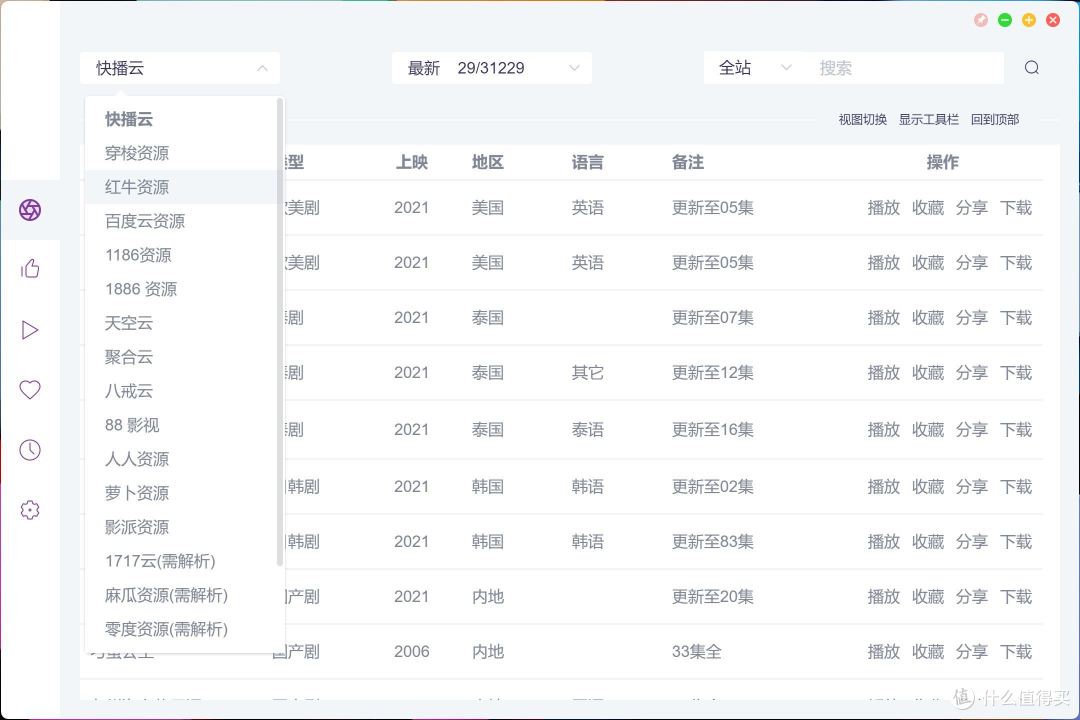Click 播放 in 33集全 row
This screenshot has height=720, width=1080.
884,652
